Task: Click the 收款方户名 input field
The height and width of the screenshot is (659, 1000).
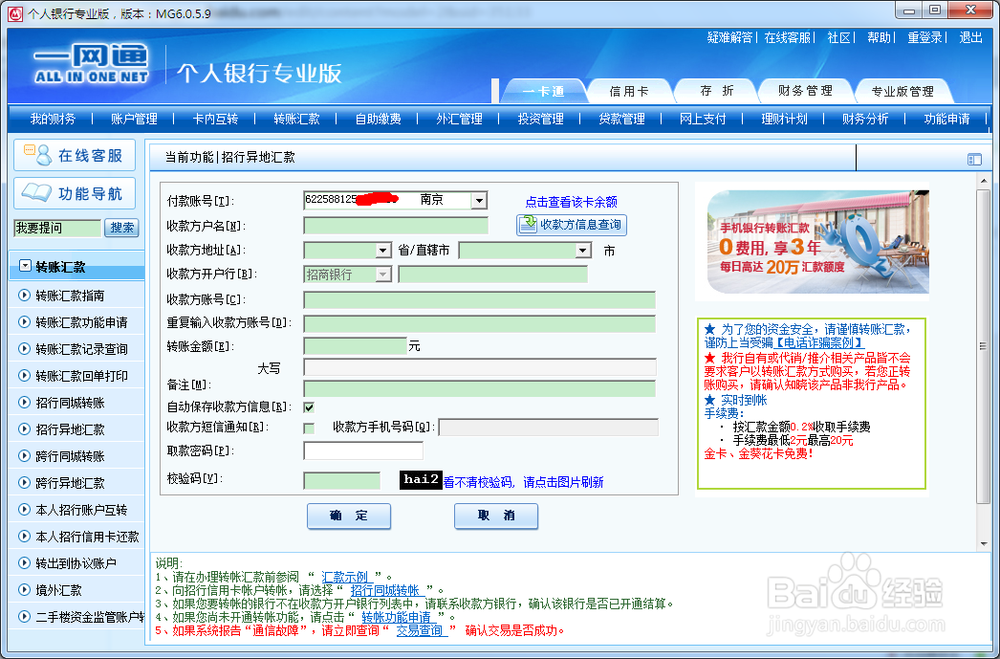Action: (396, 225)
